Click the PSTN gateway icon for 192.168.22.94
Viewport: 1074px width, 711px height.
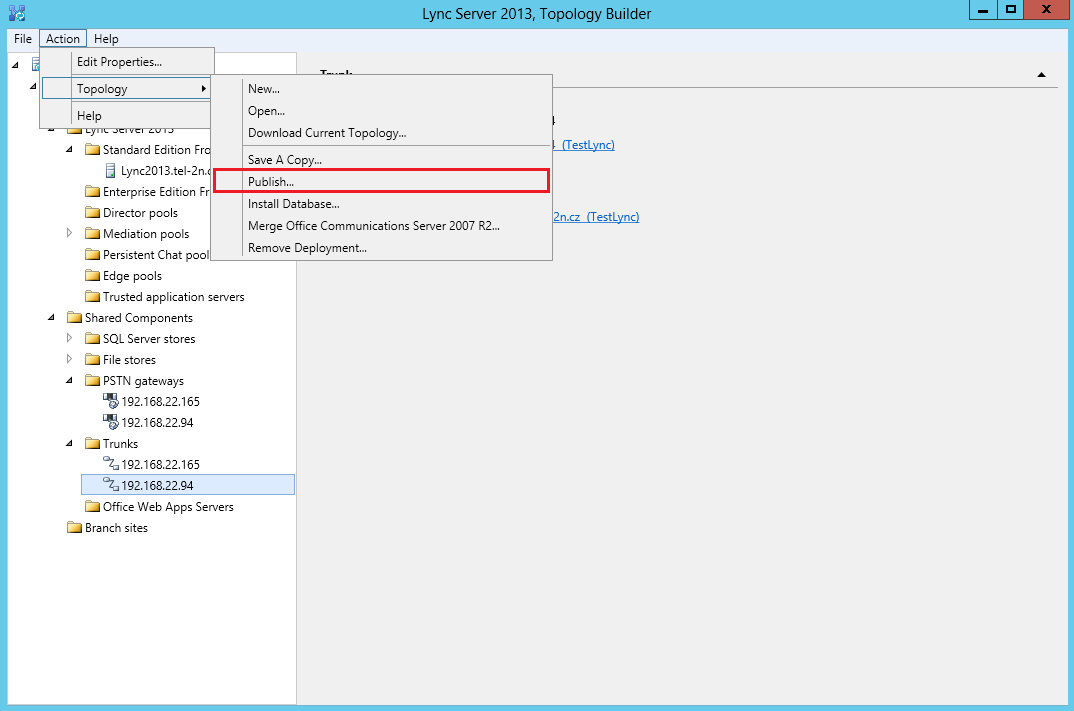[110, 422]
